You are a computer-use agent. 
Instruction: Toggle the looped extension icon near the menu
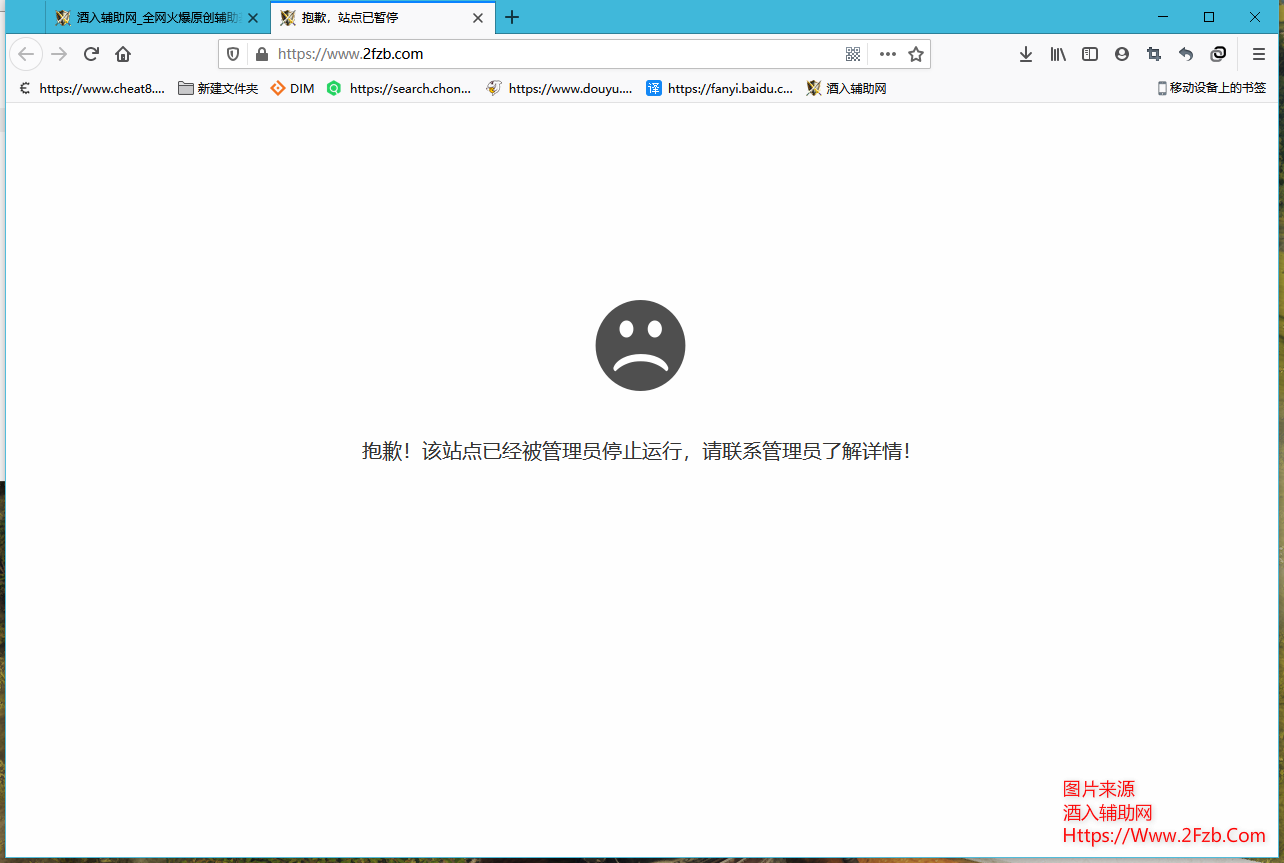(1218, 54)
